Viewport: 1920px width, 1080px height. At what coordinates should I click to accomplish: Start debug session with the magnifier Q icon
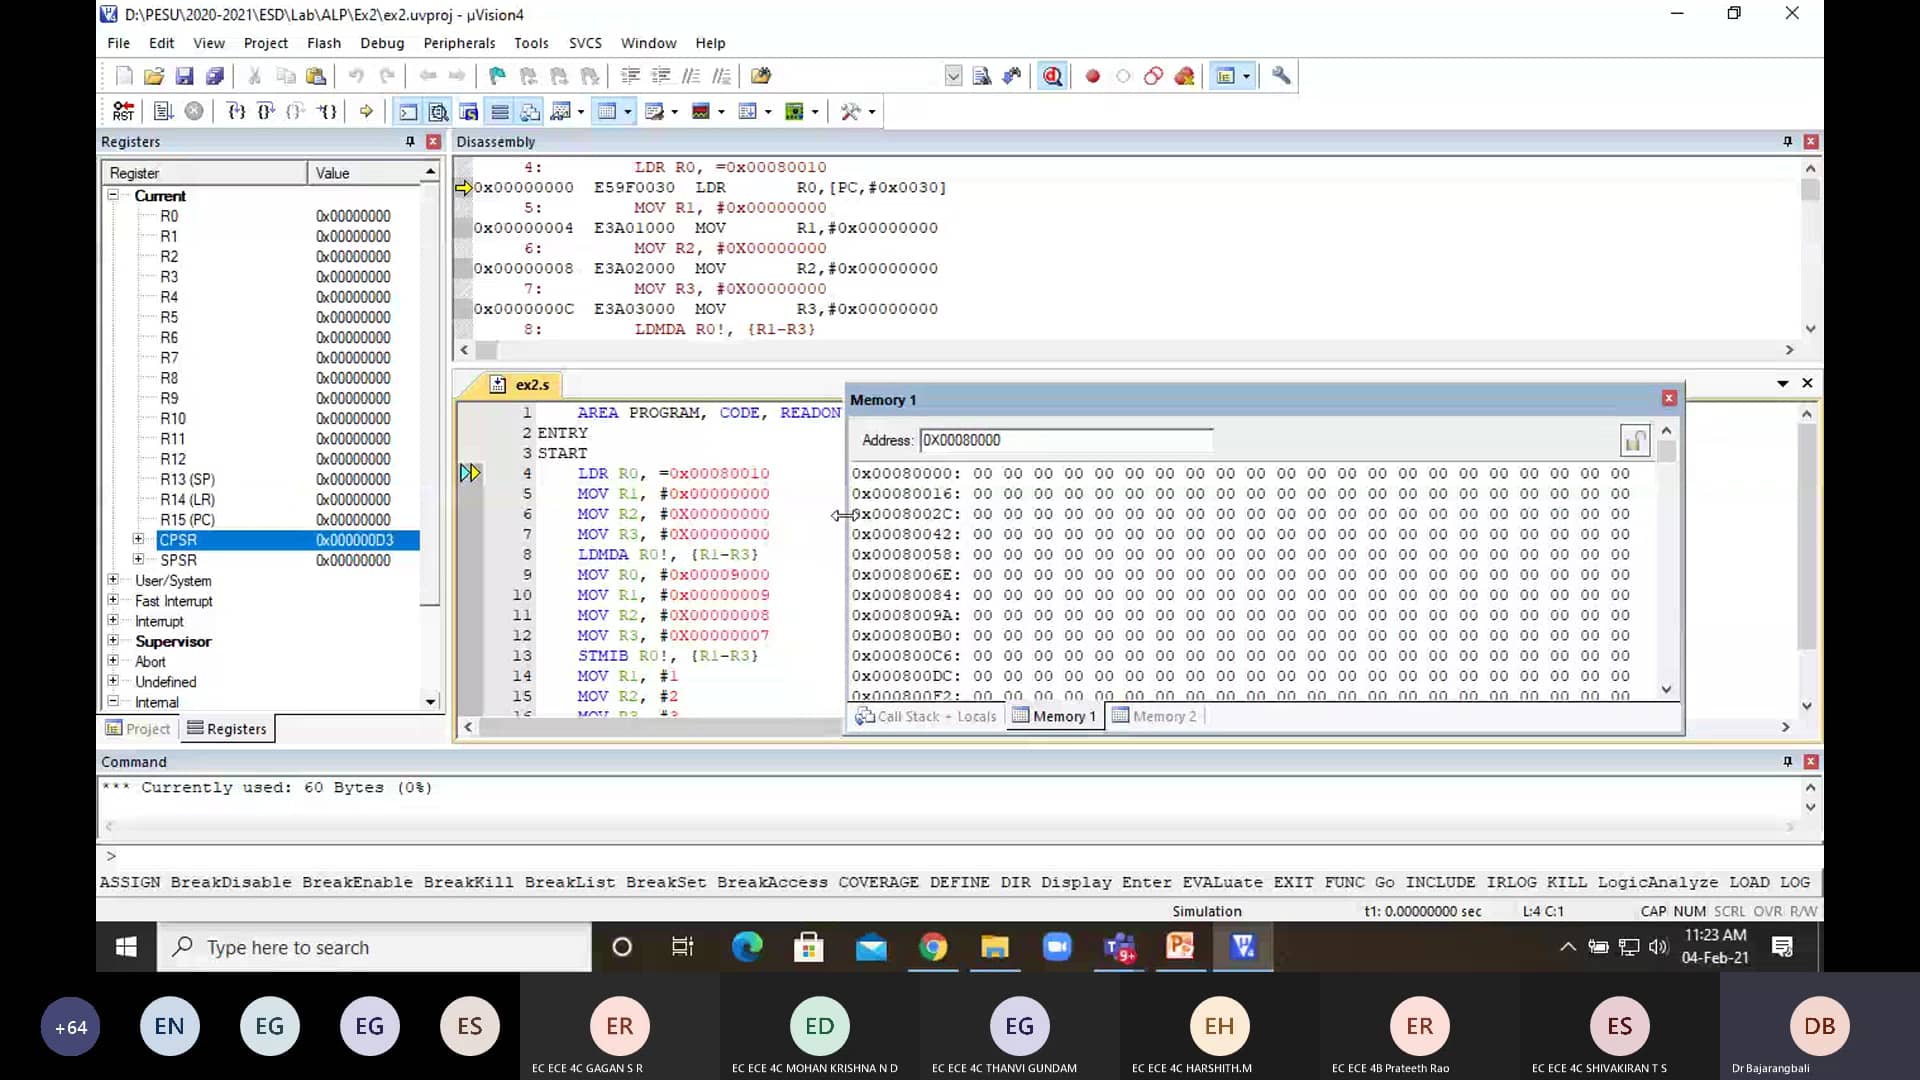point(1052,76)
